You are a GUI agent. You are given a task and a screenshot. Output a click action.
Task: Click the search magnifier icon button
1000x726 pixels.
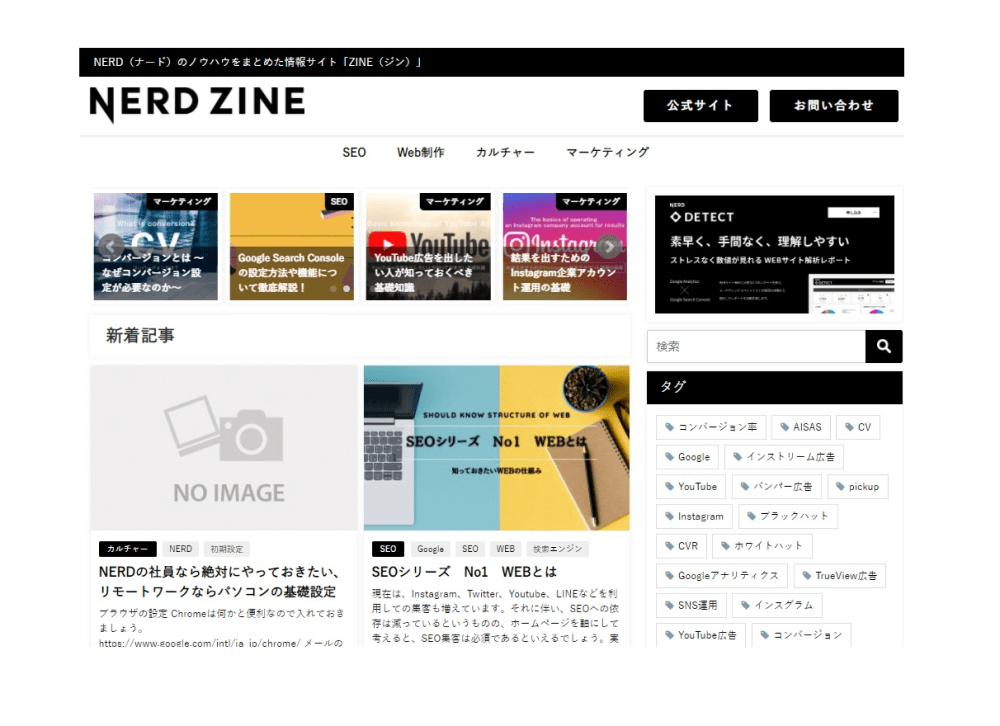[883, 346]
